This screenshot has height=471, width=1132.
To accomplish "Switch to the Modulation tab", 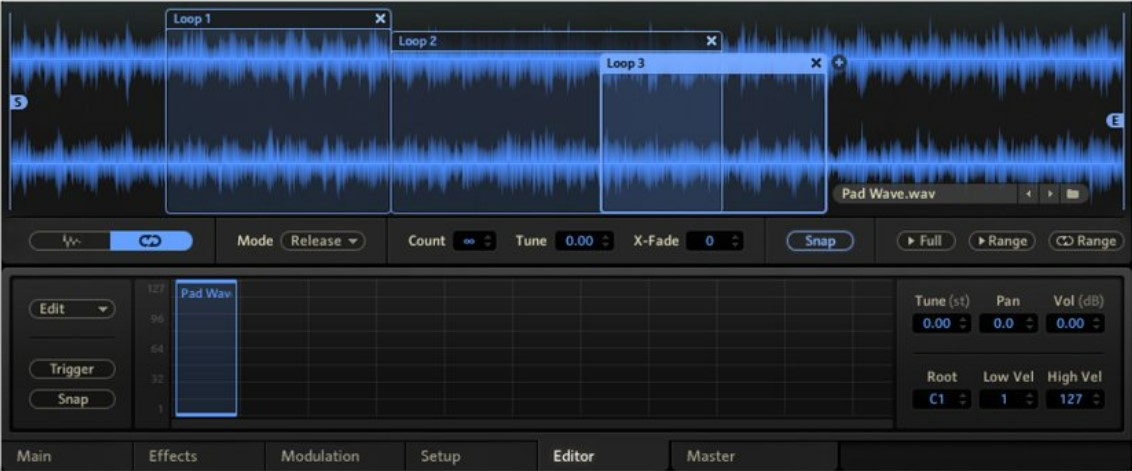I will tap(320, 456).
